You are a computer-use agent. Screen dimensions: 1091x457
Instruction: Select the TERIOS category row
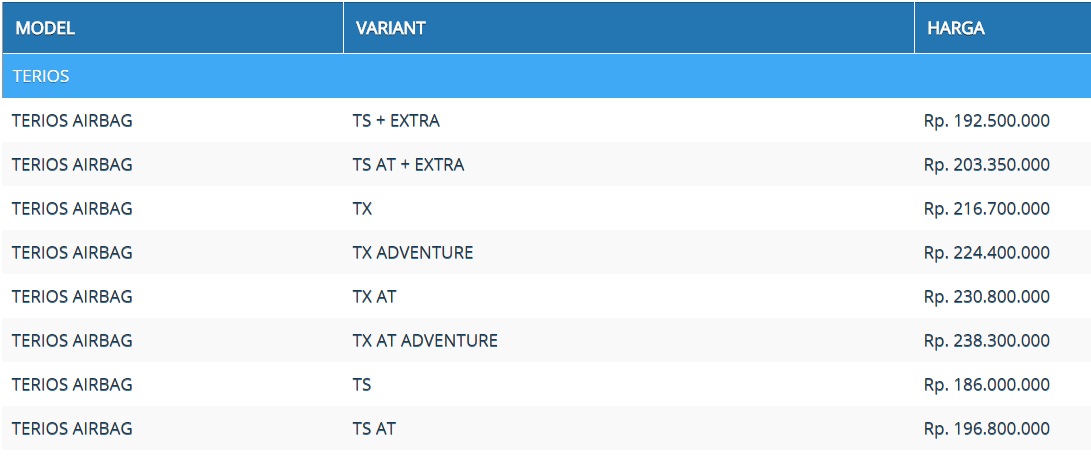pos(546,76)
